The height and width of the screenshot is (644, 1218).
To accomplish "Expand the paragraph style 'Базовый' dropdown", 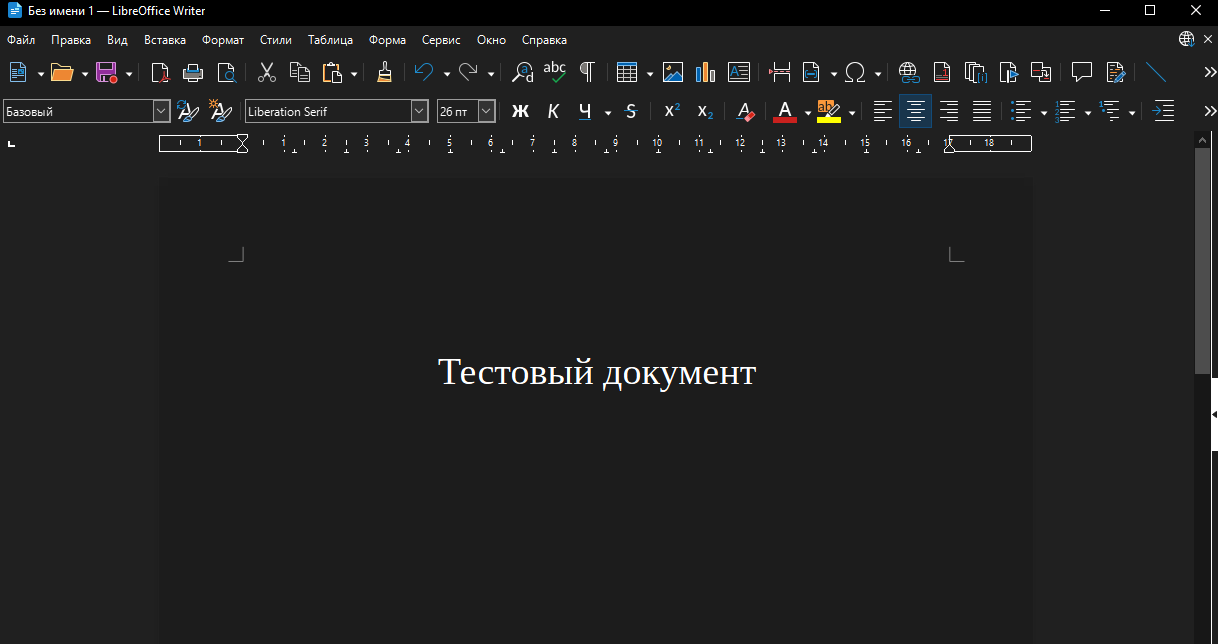I will pyautogui.click(x=161, y=111).
